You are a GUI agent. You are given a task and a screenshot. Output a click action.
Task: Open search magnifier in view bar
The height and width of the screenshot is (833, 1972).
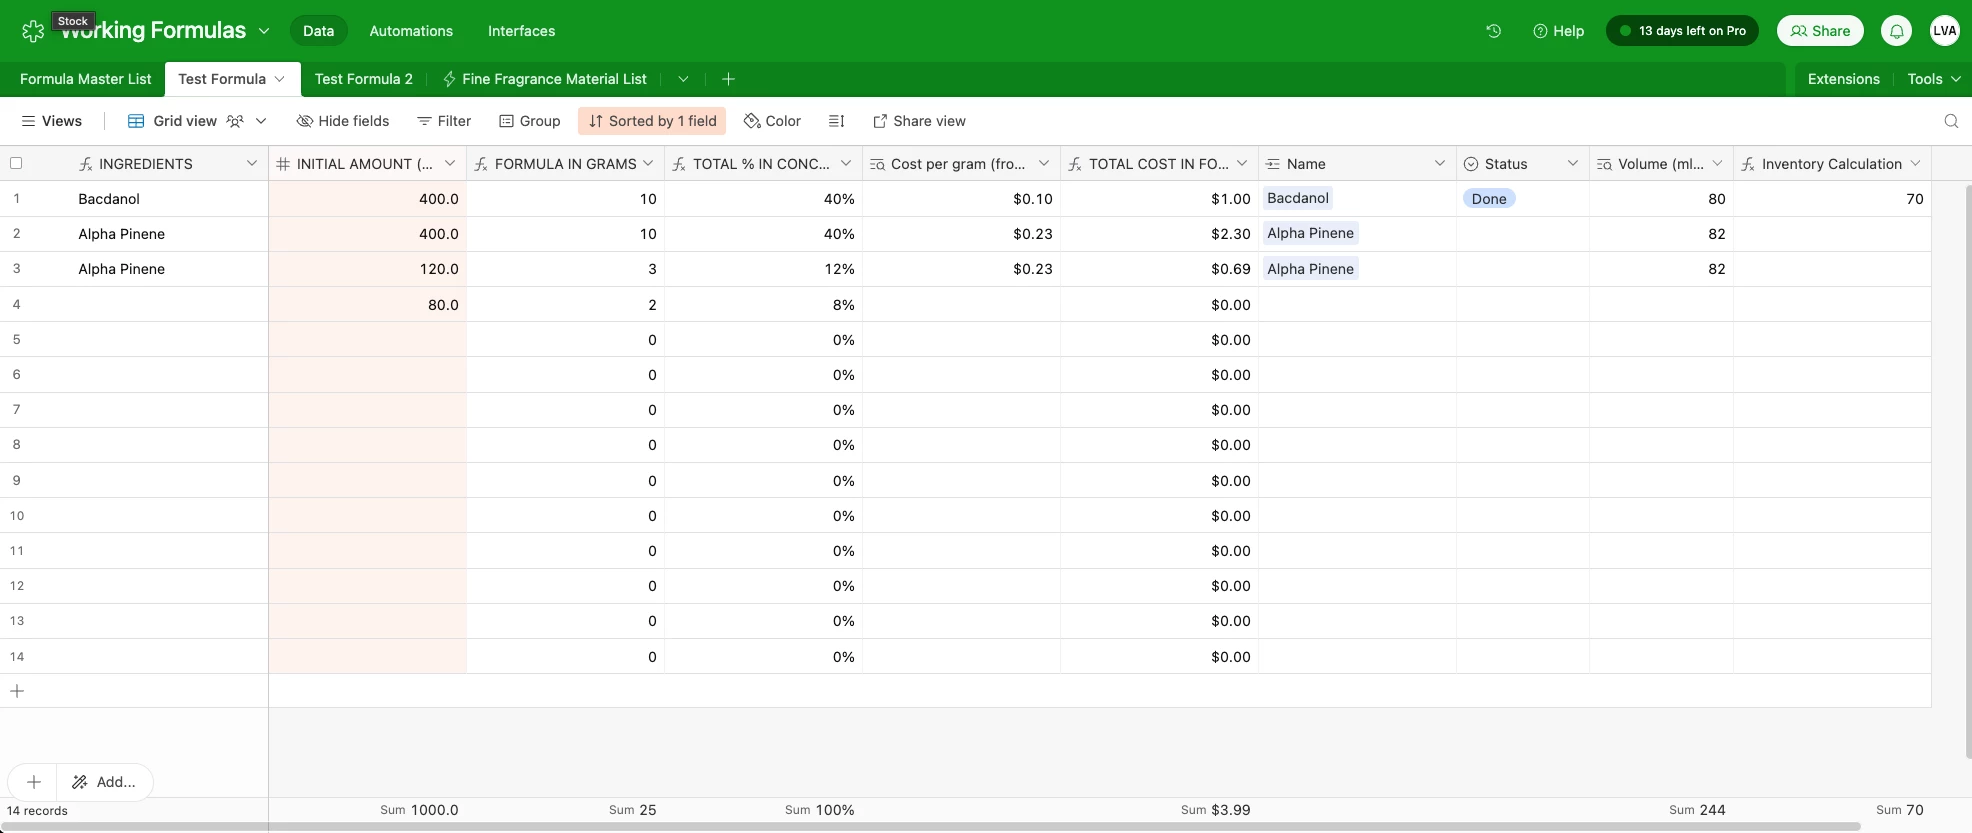pos(1951,121)
